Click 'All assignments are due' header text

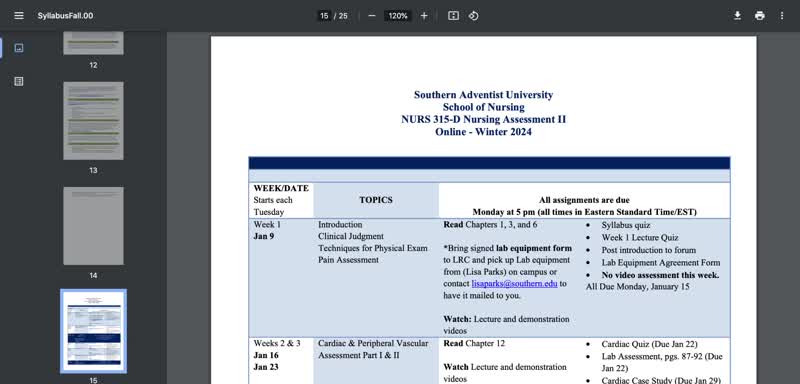click(x=584, y=200)
